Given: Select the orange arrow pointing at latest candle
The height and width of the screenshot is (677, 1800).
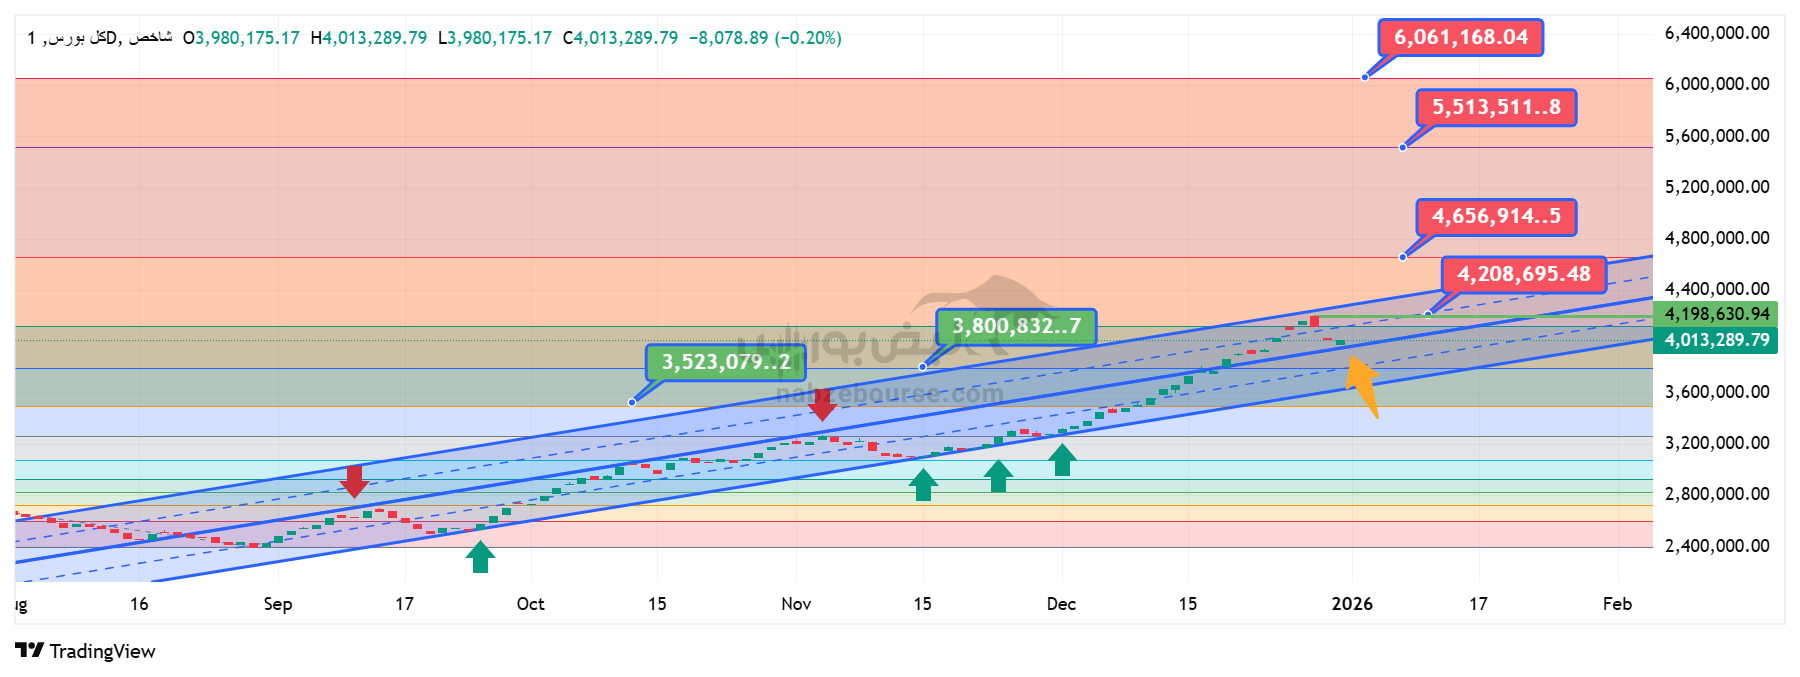Looking at the screenshot, I should pyautogui.click(x=1363, y=385).
